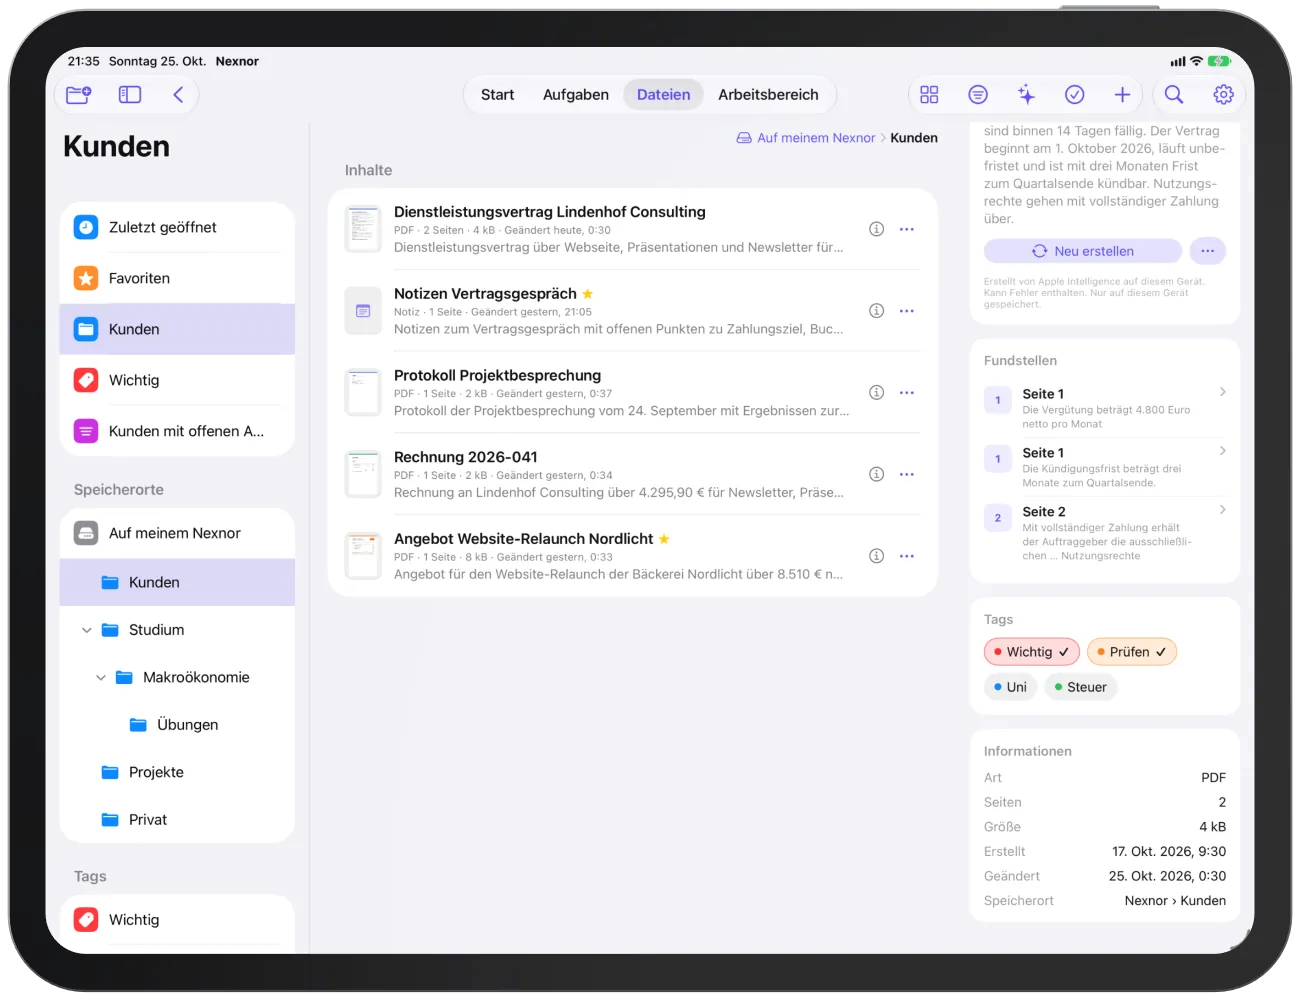Viewport: 1300px width, 998px height.
Task: Select the Dateien tab
Action: point(664,95)
